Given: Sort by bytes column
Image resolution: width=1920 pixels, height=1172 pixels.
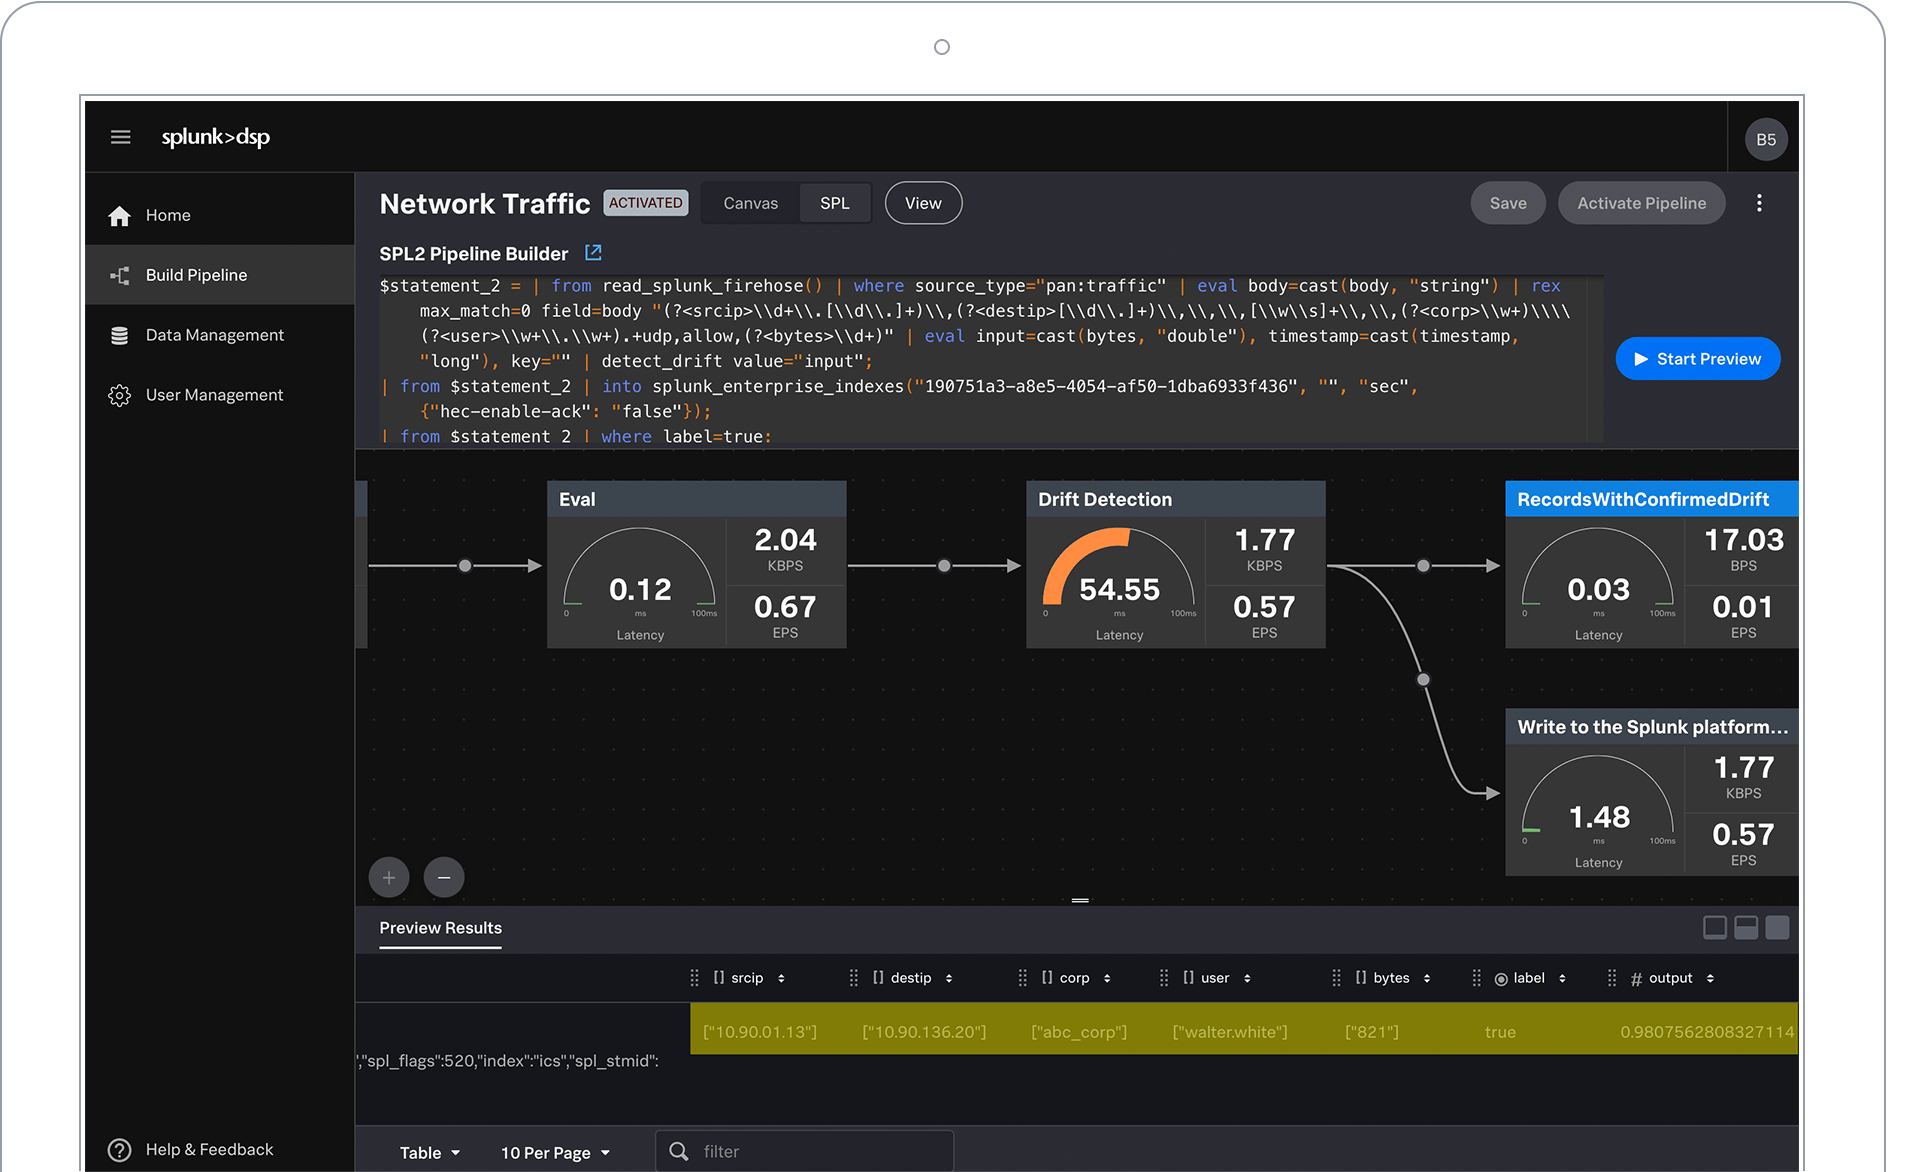Looking at the screenshot, I should (1427, 978).
